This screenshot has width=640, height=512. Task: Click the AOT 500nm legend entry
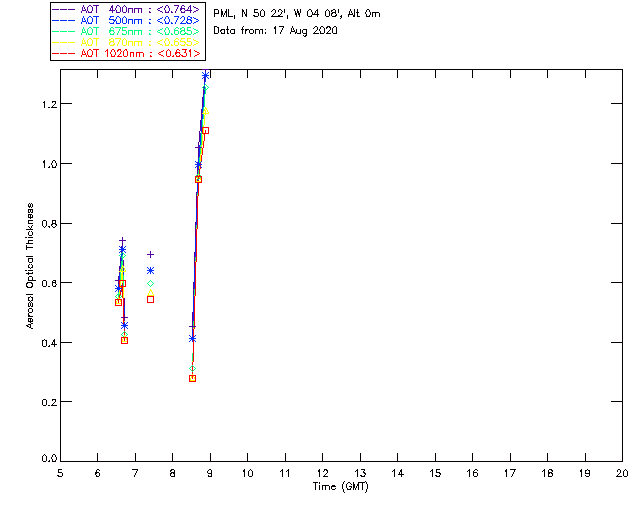coord(127,20)
